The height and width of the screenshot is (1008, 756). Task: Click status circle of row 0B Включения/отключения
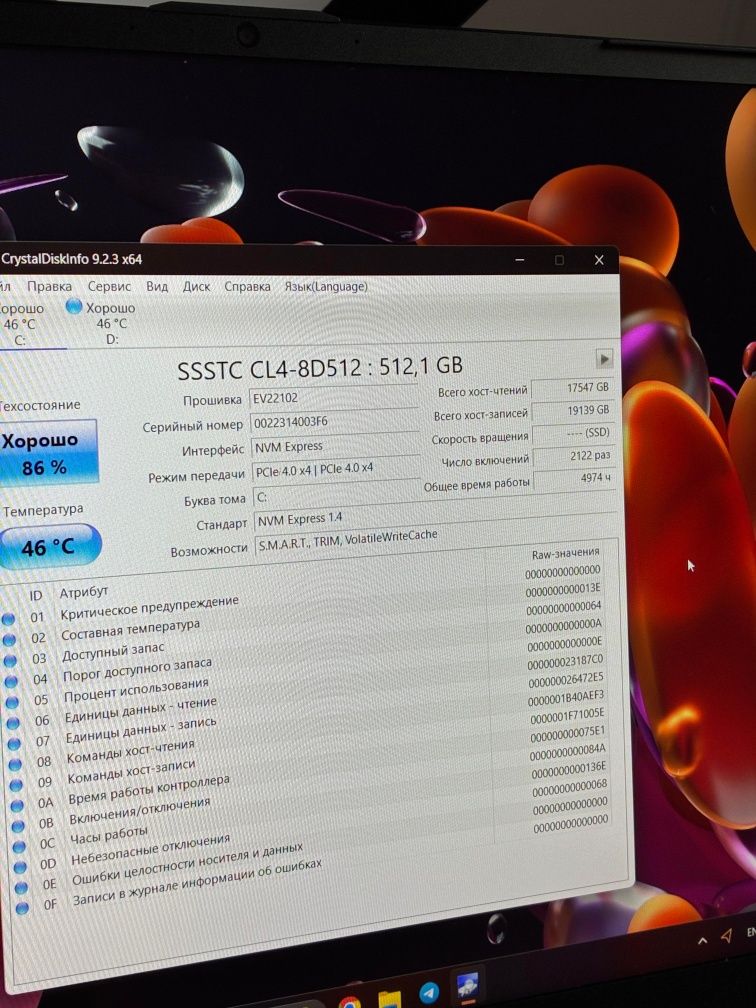(19, 825)
